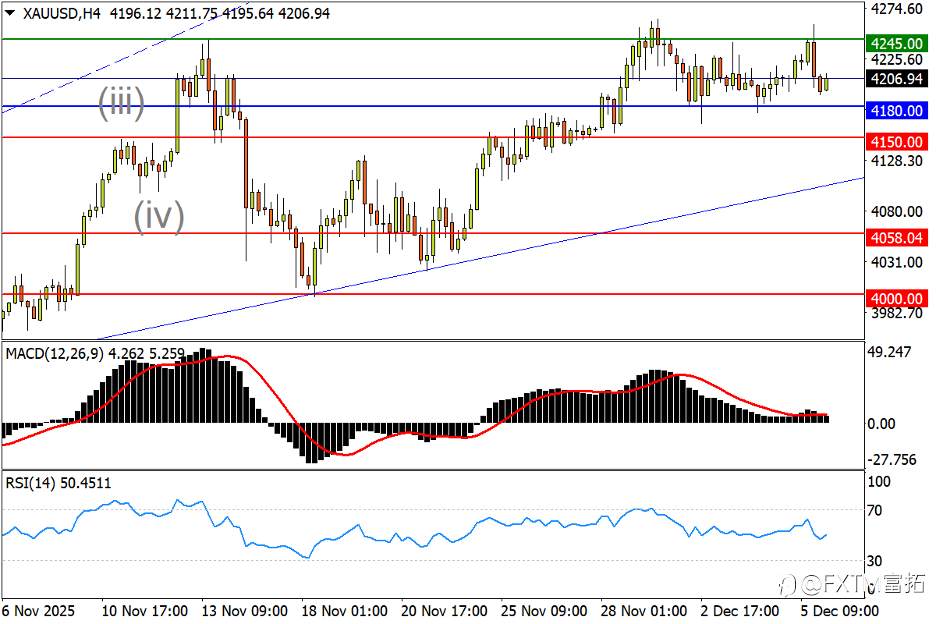Select the time axis label '5 Dec 09:00'
936x624 pixels.
coord(839,611)
